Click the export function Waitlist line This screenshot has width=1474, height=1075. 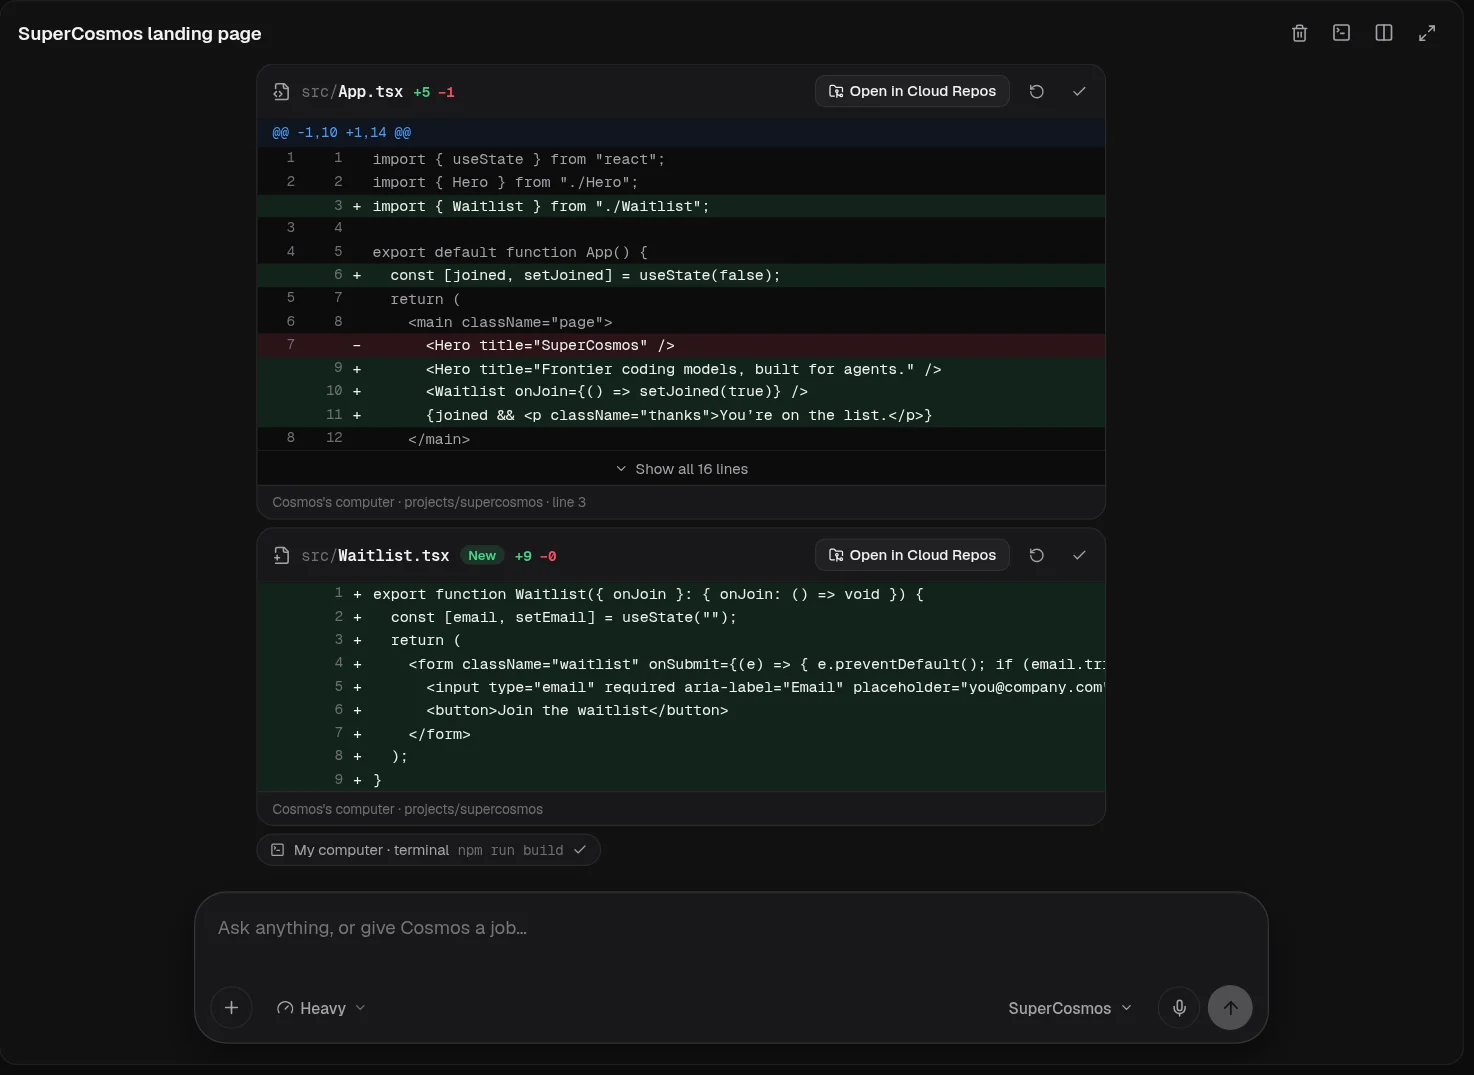click(x=681, y=594)
